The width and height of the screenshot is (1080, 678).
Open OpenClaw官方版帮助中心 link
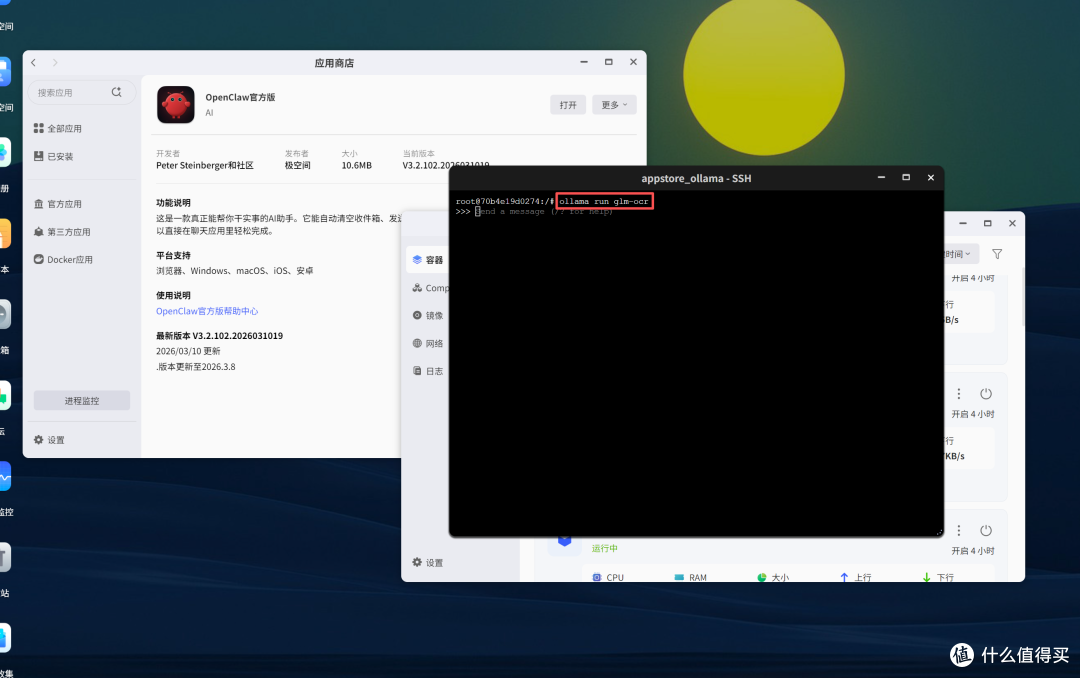[x=207, y=311]
